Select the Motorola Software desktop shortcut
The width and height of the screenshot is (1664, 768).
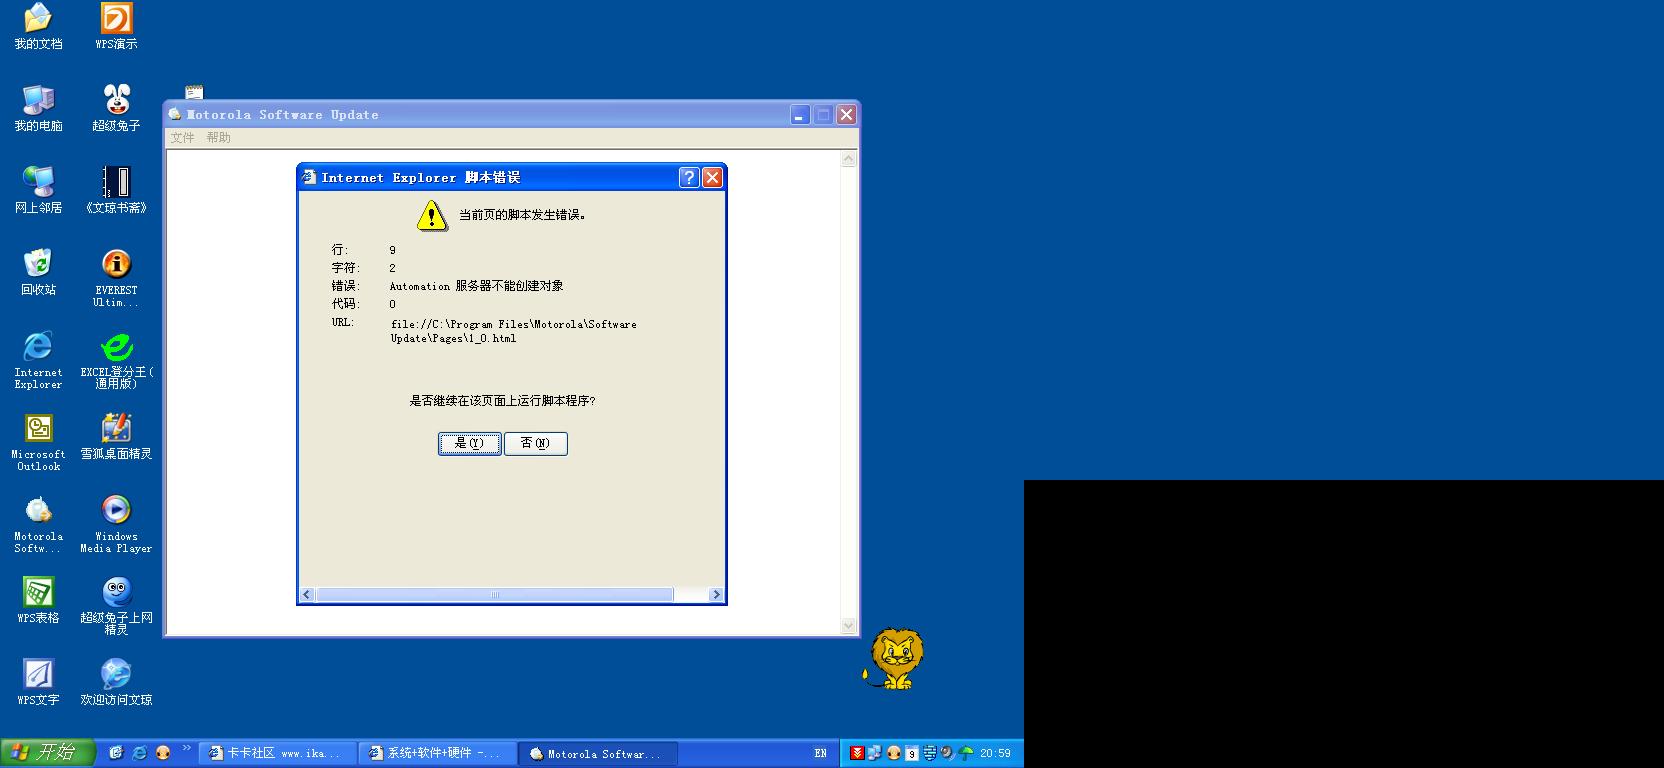38,525
